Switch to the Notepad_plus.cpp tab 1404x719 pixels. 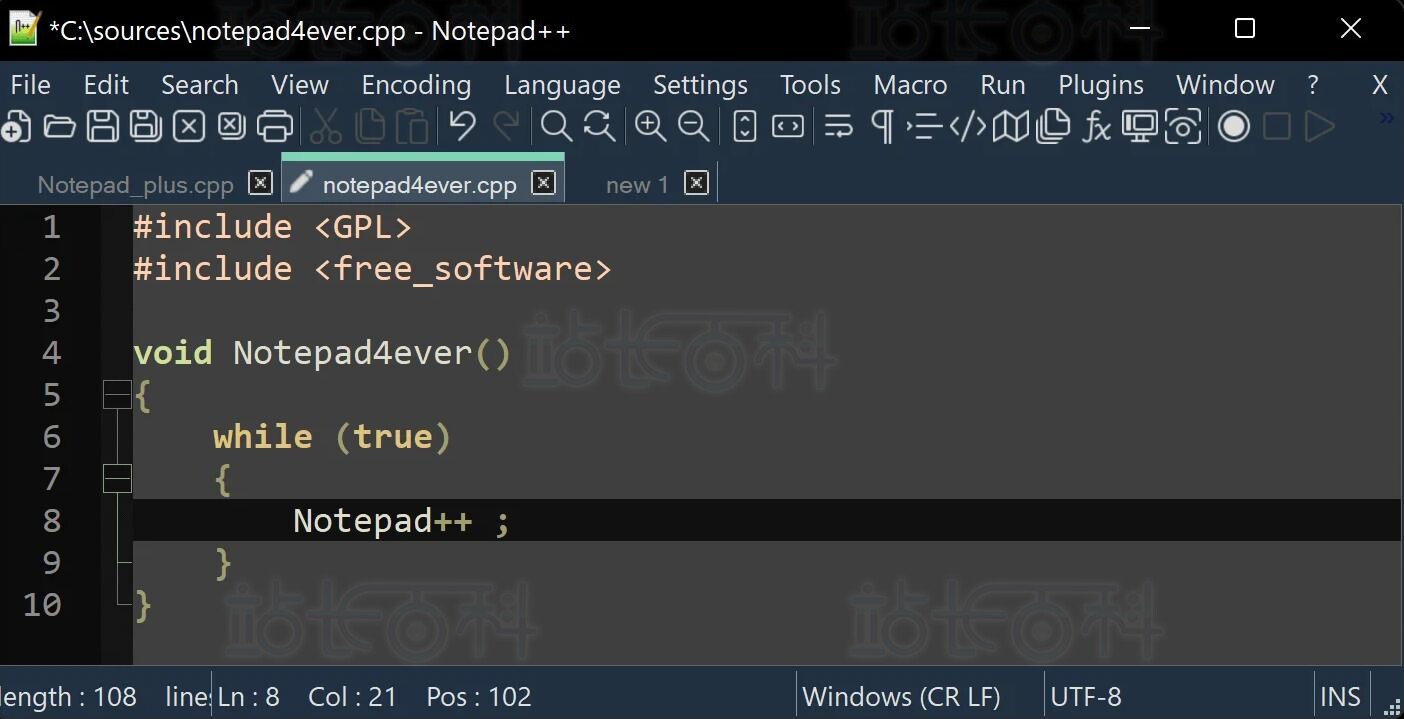pos(135,185)
